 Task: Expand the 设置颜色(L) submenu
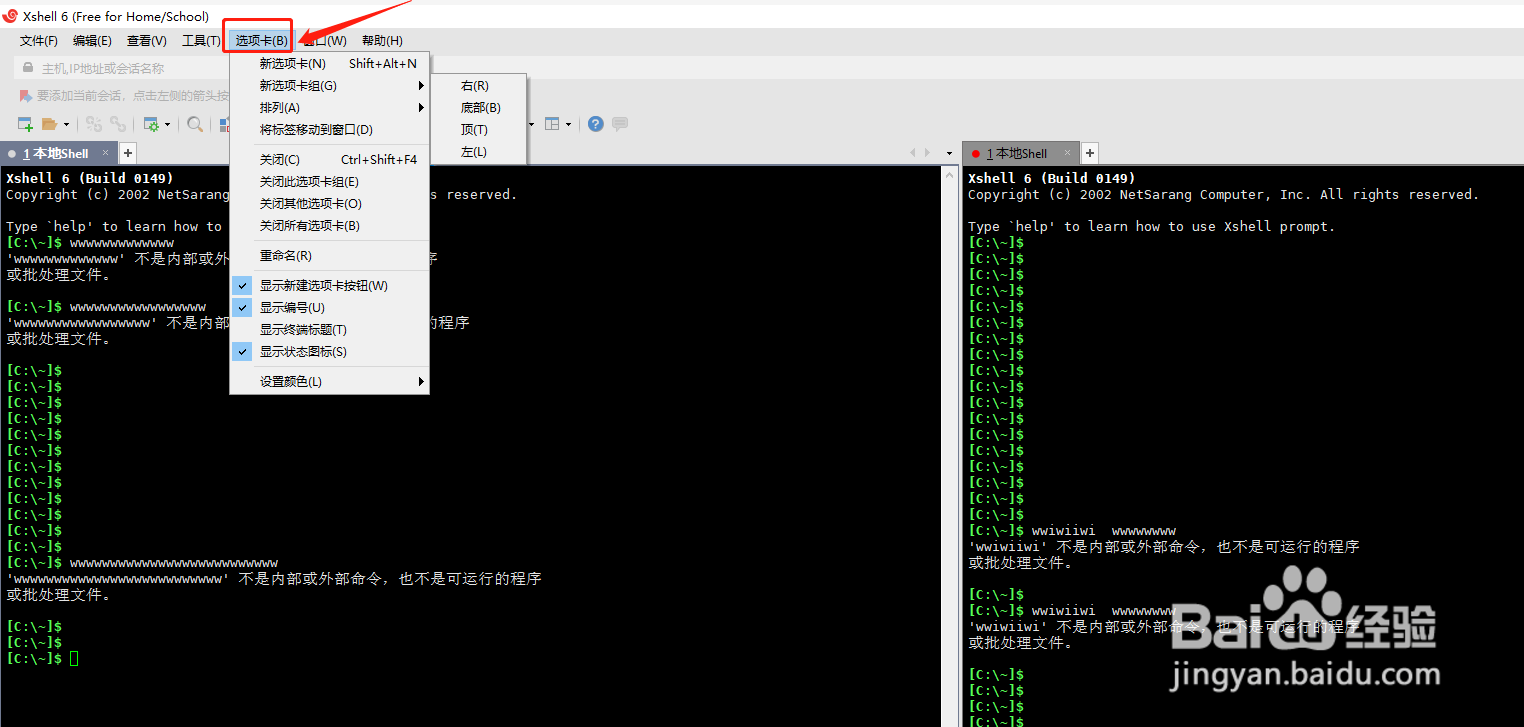[330, 381]
